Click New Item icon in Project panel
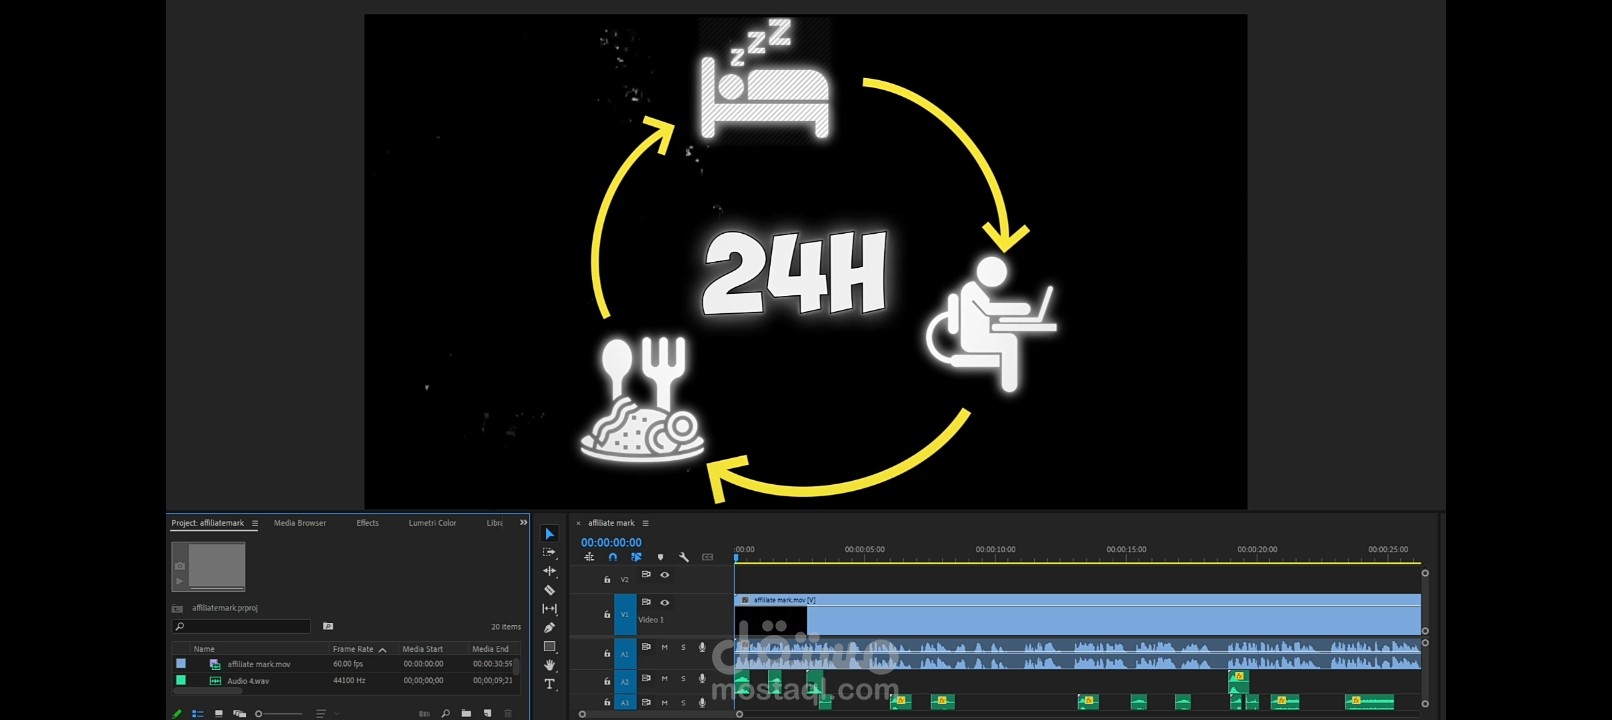This screenshot has height=720, width=1612. [487, 713]
